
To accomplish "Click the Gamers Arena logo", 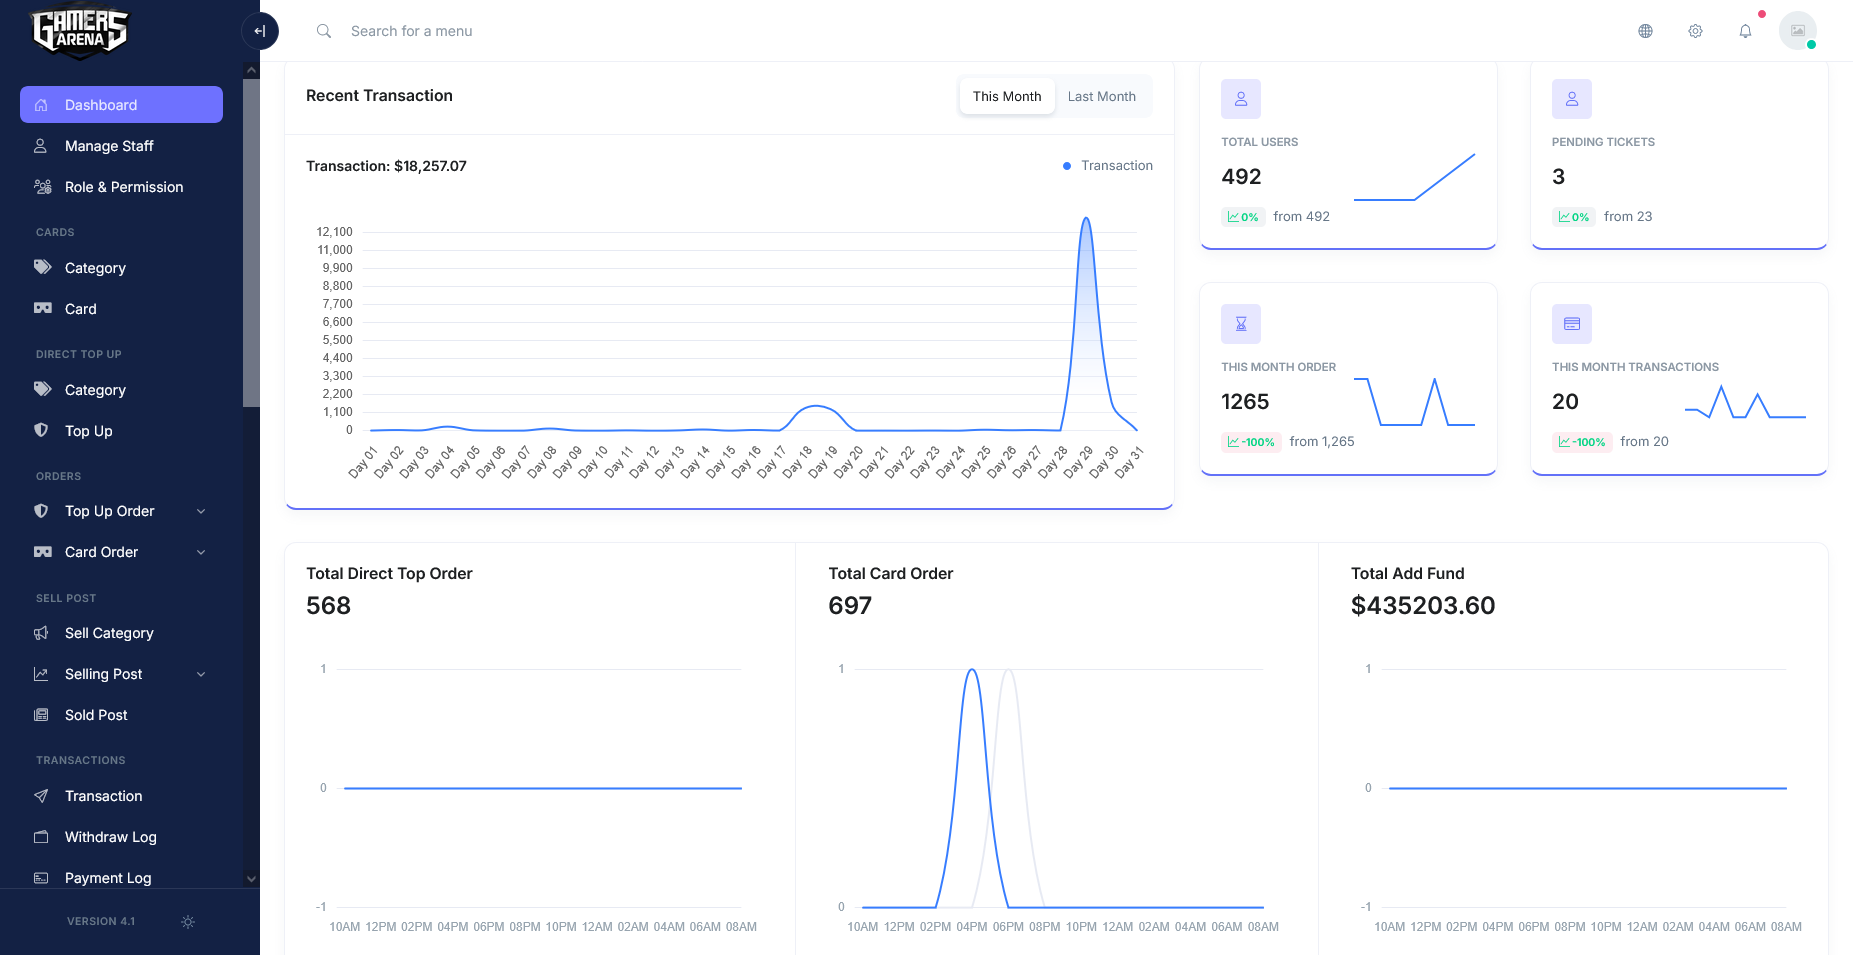I will (x=80, y=32).
